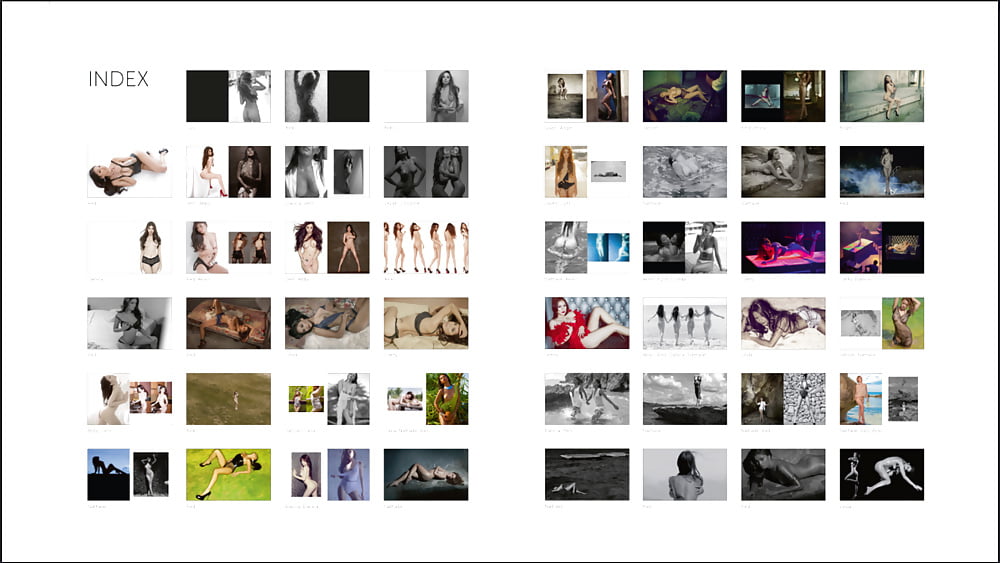Open the solid black panel thumbnail in top row
The height and width of the screenshot is (563, 1000).
click(x=207, y=96)
